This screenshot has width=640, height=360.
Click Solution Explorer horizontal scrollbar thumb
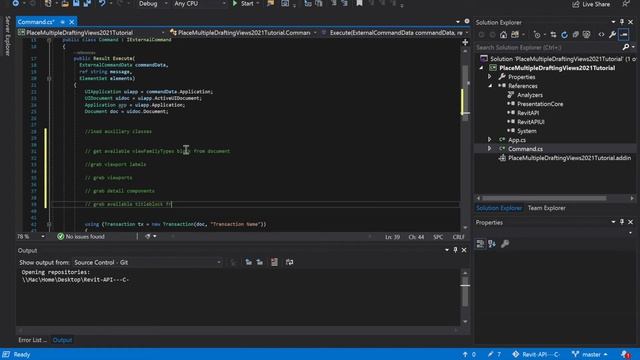[544, 198]
